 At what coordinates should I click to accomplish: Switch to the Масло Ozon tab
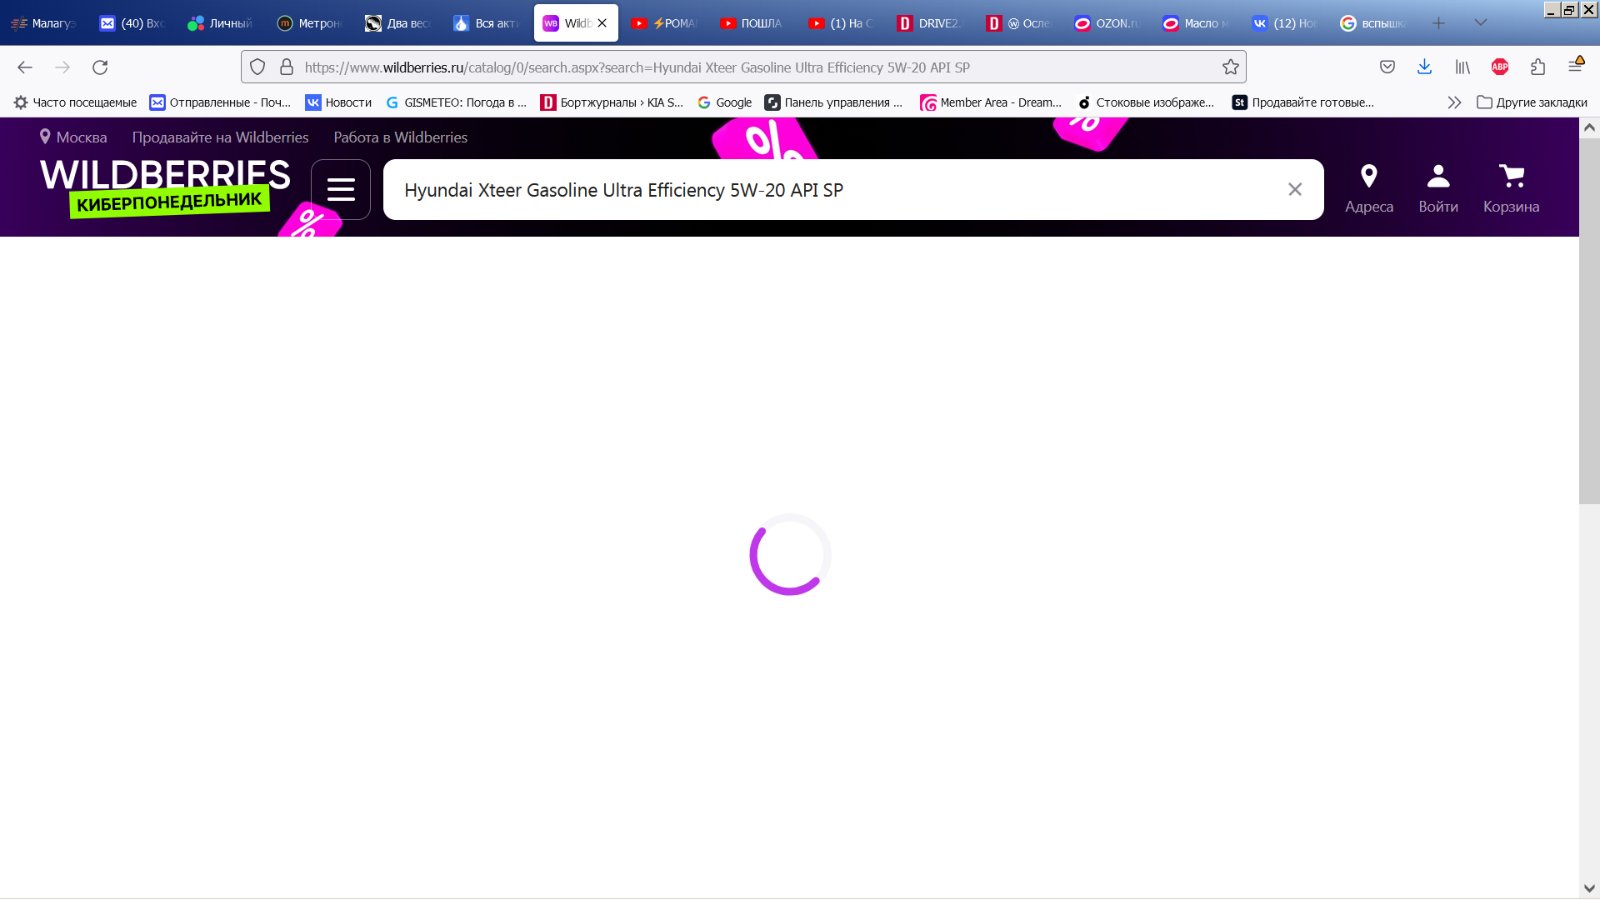[1194, 23]
